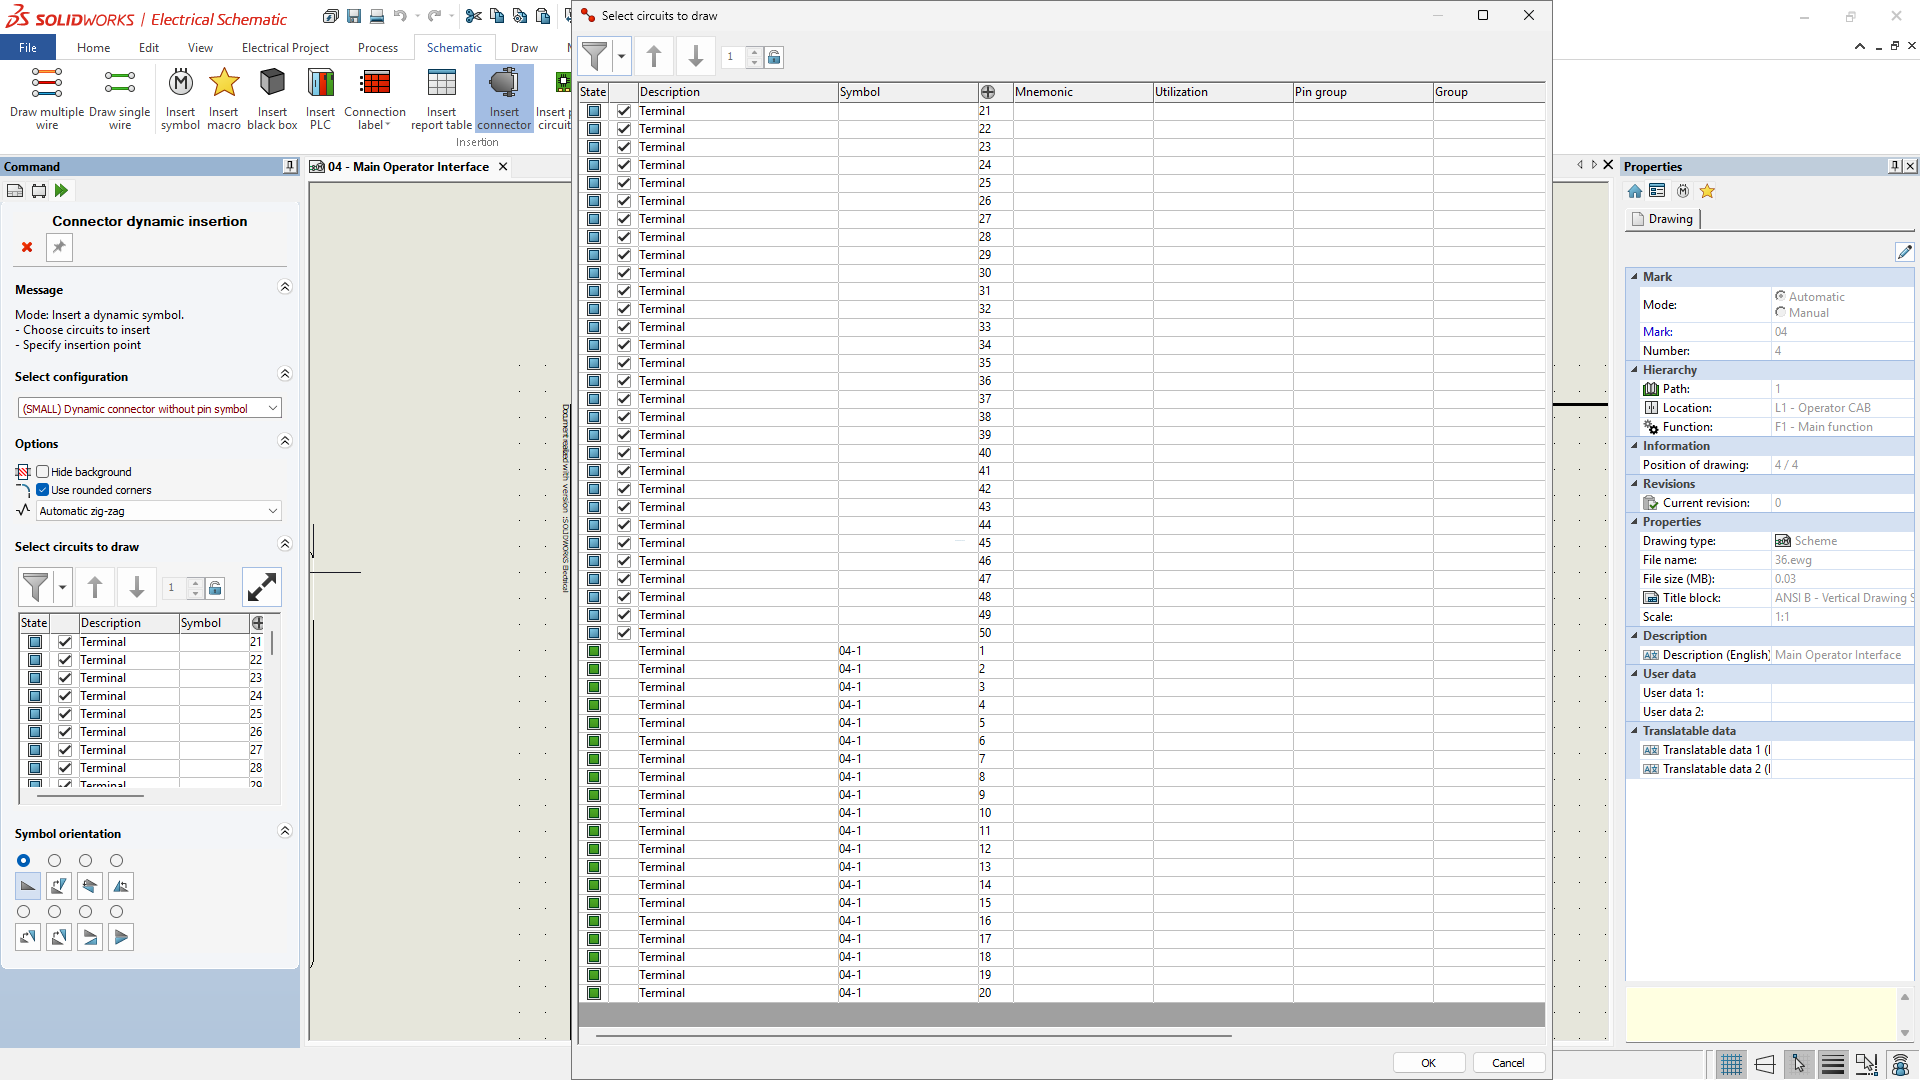This screenshot has width=1920, height=1080.
Task: Click the Insert black box icon
Action: [272, 97]
